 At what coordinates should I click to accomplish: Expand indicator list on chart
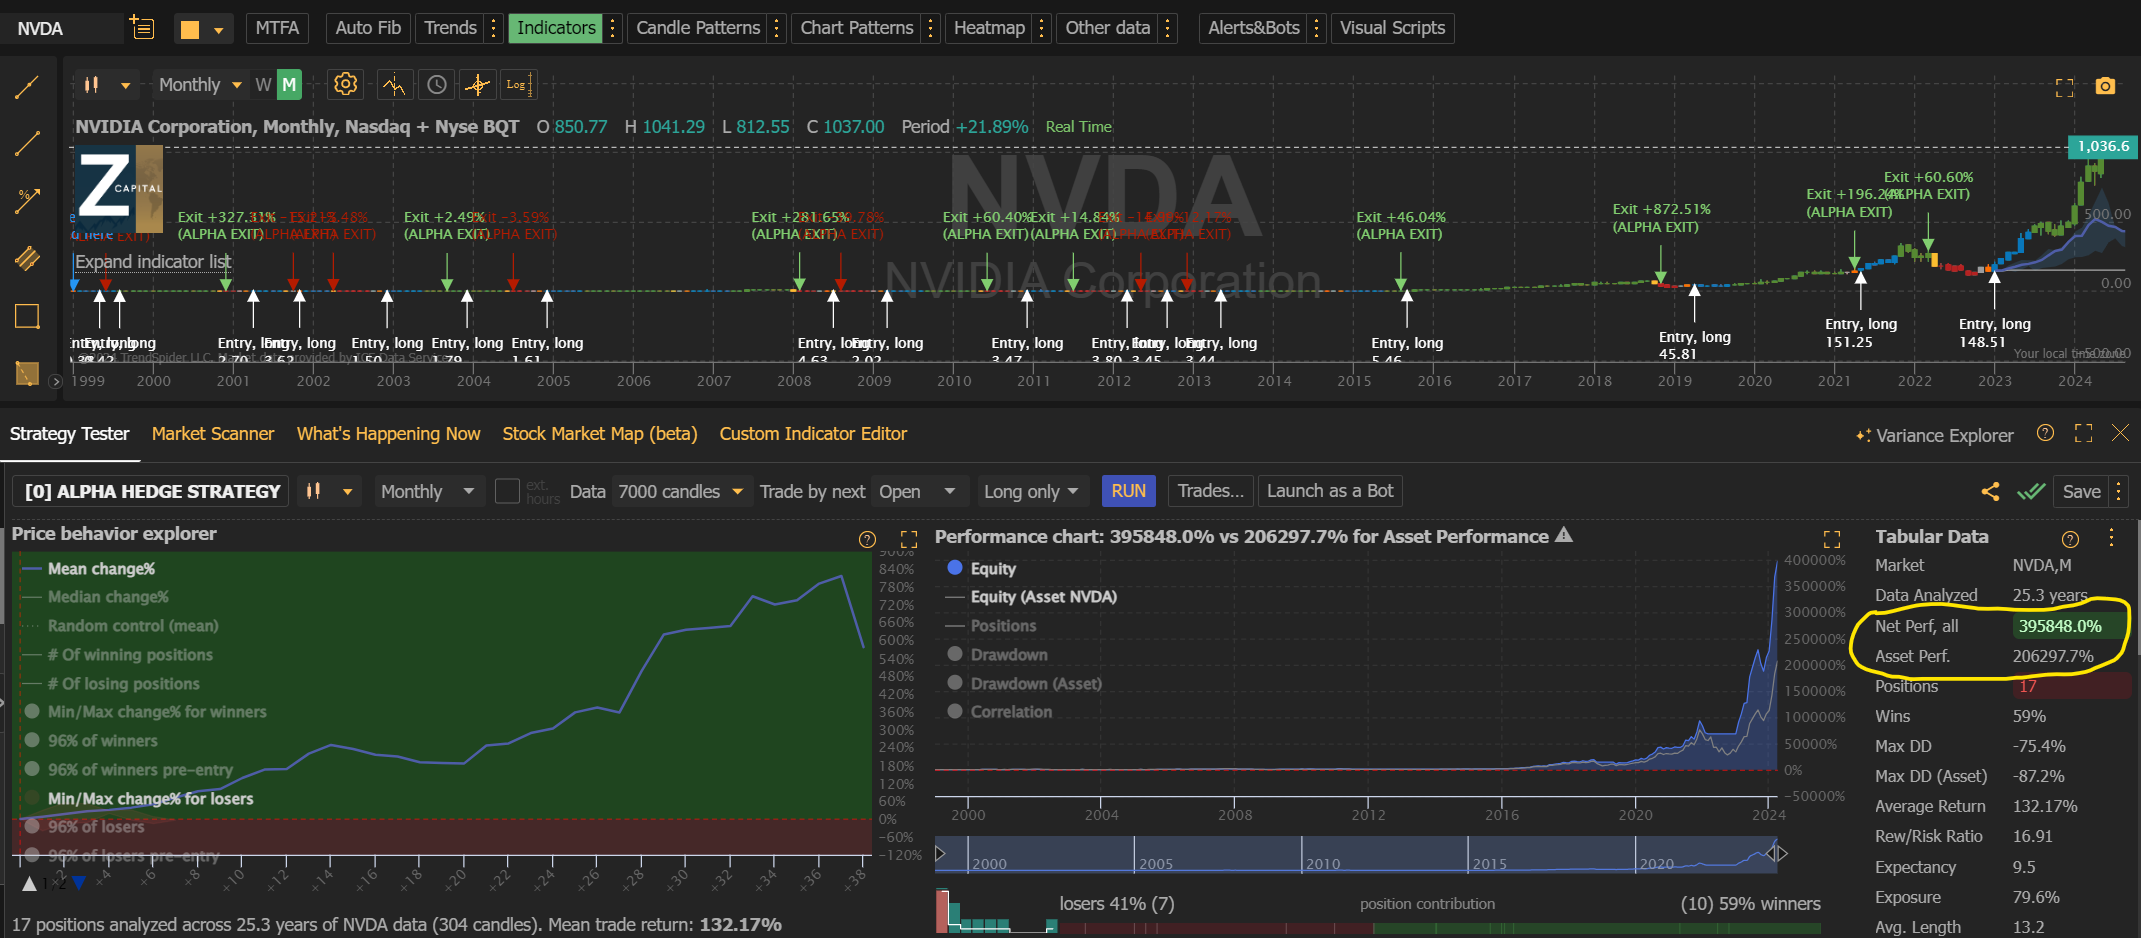click(x=153, y=262)
